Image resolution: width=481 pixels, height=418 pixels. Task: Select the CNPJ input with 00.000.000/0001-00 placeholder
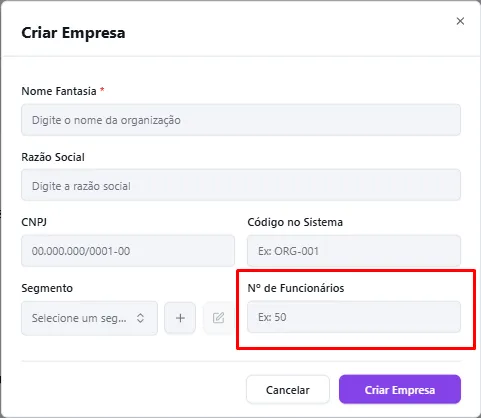coord(128,251)
